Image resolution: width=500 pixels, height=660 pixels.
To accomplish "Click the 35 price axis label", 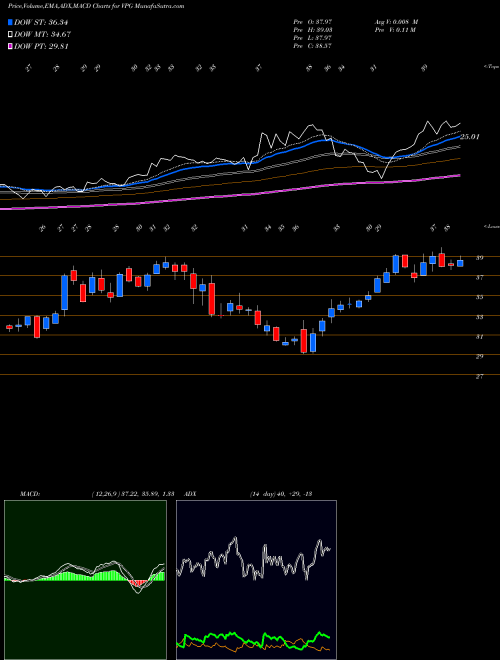I will tap(479, 297).
